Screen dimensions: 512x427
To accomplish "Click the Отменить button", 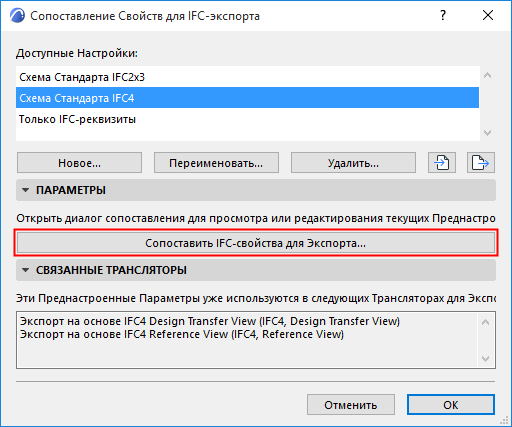I will click(x=351, y=405).
